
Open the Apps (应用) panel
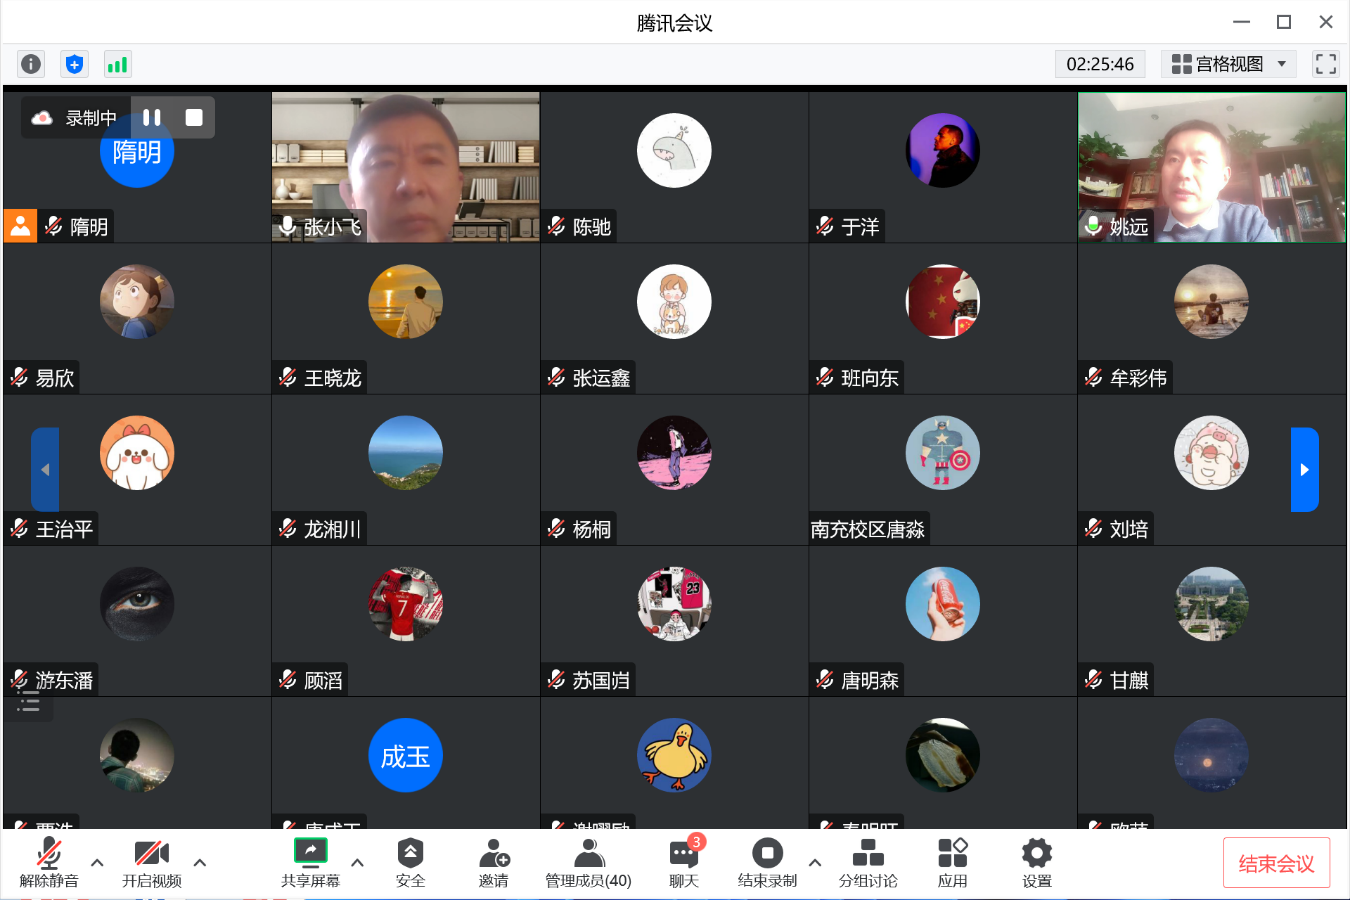tap(952, 862)
